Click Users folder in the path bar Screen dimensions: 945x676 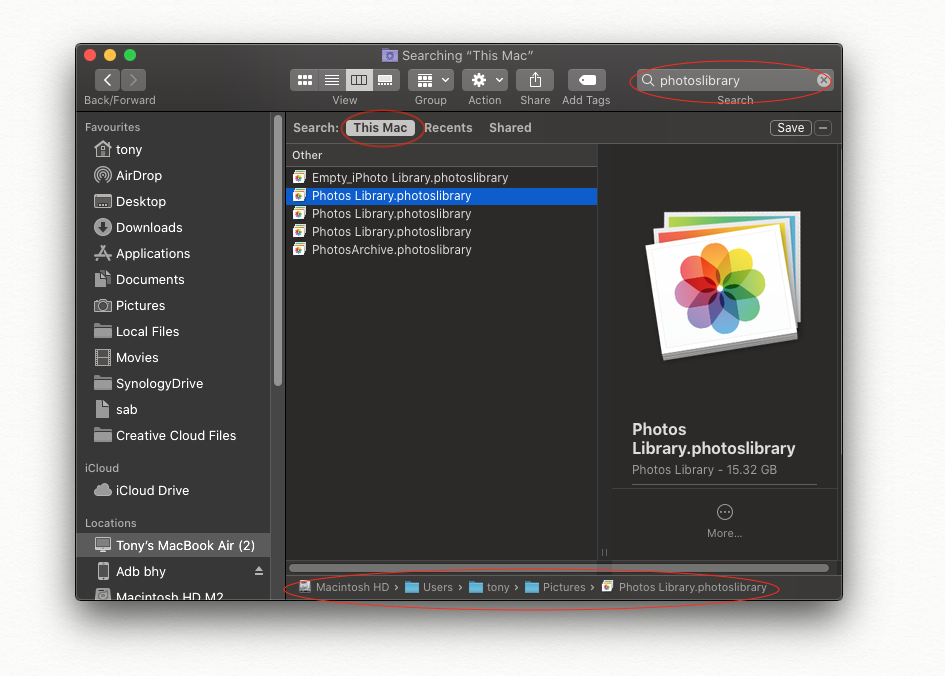pyautogui.click(x=429, y=587)
